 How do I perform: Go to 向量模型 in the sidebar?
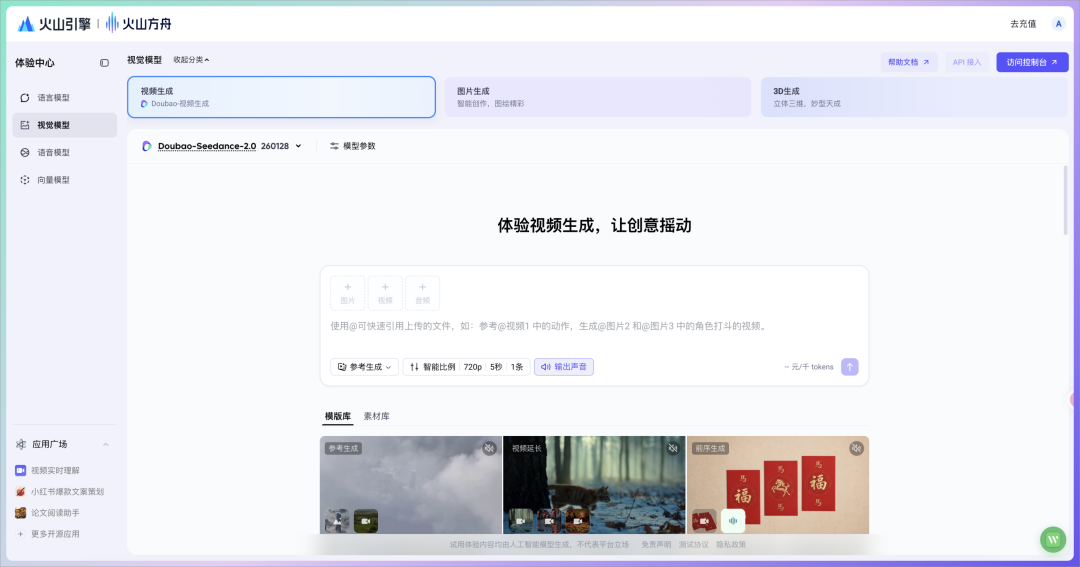coord(53,180)
